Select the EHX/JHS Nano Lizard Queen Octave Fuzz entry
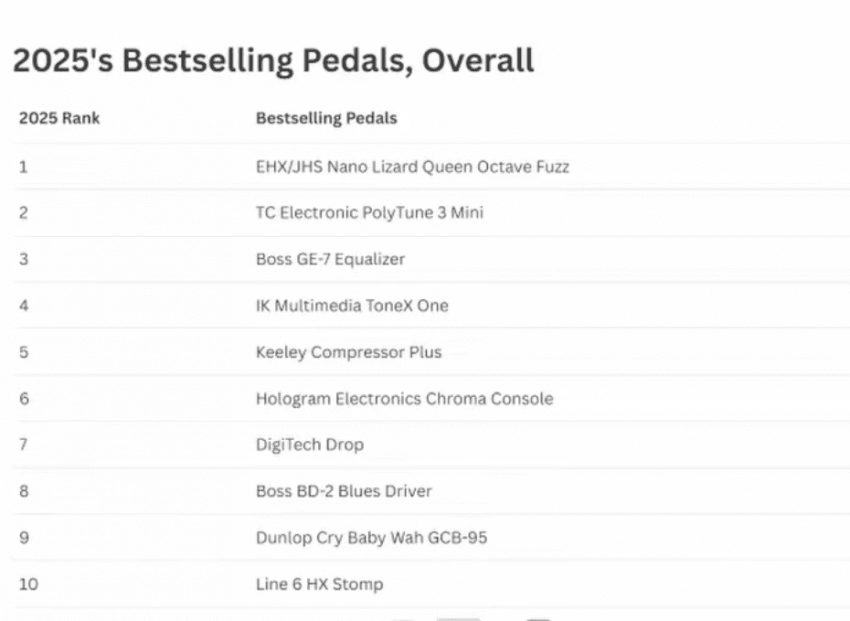850x621 pixels. 412,167
